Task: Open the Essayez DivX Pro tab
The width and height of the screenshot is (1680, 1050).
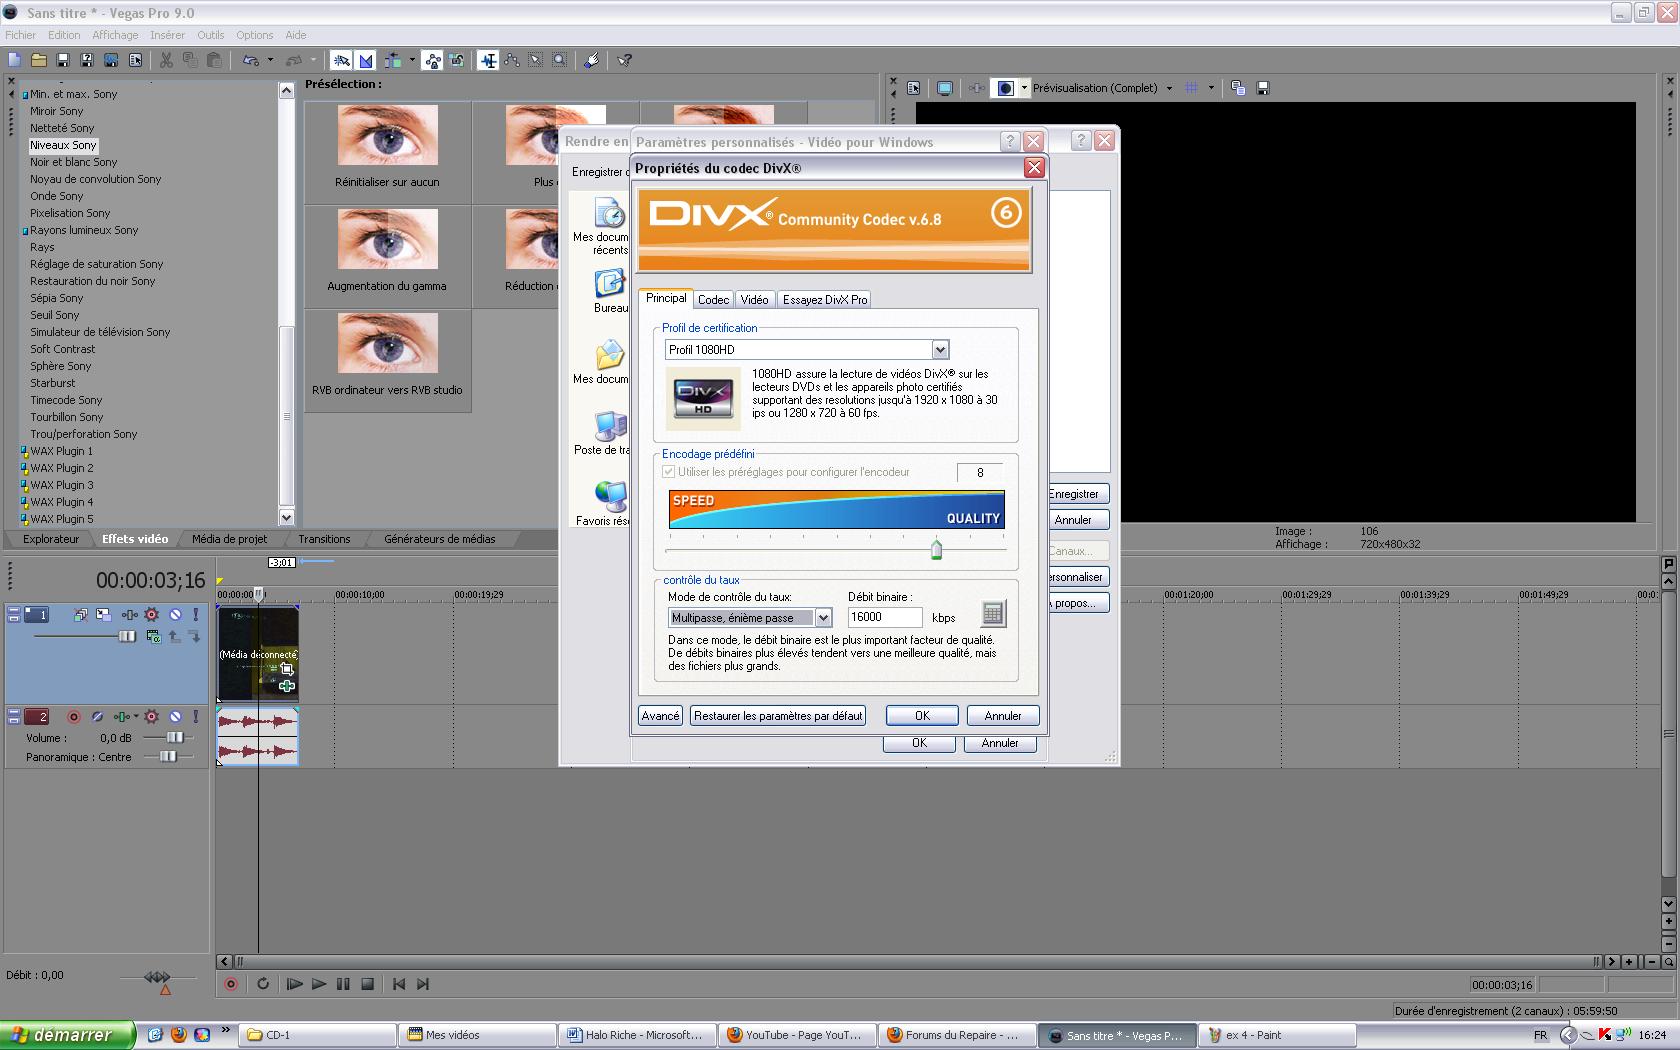Action: click(x=825, y=300)
